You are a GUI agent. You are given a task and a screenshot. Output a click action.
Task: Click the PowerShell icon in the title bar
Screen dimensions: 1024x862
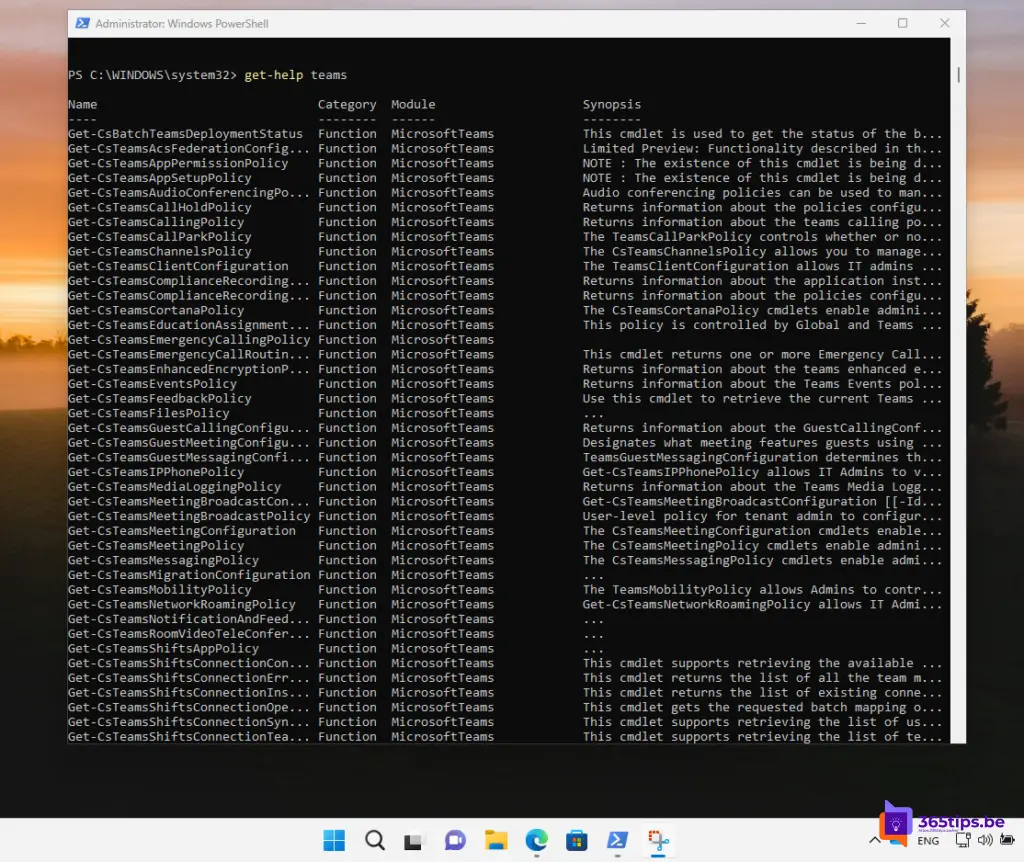pyautogui.click(x=82, y=23)
